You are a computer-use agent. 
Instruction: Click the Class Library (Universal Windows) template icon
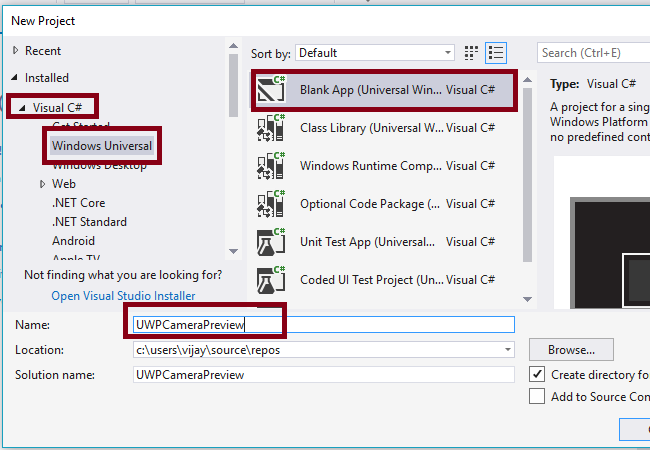[x=271, y=127]
